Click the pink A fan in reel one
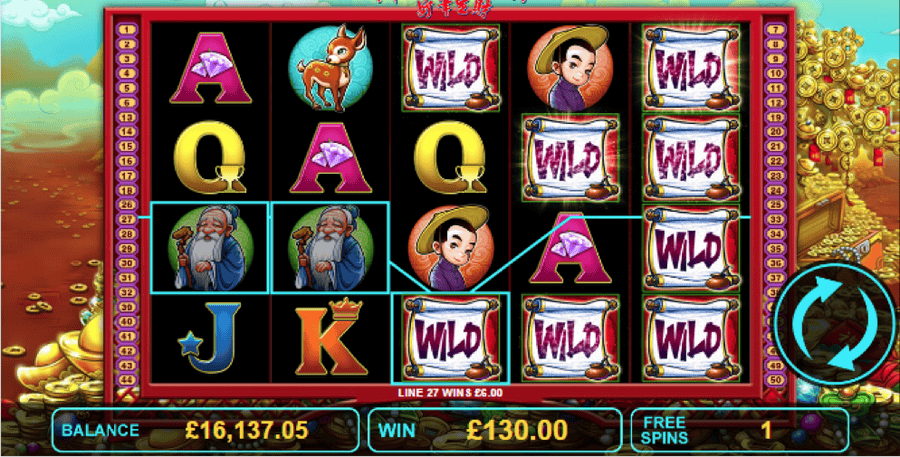 point(211,68)
